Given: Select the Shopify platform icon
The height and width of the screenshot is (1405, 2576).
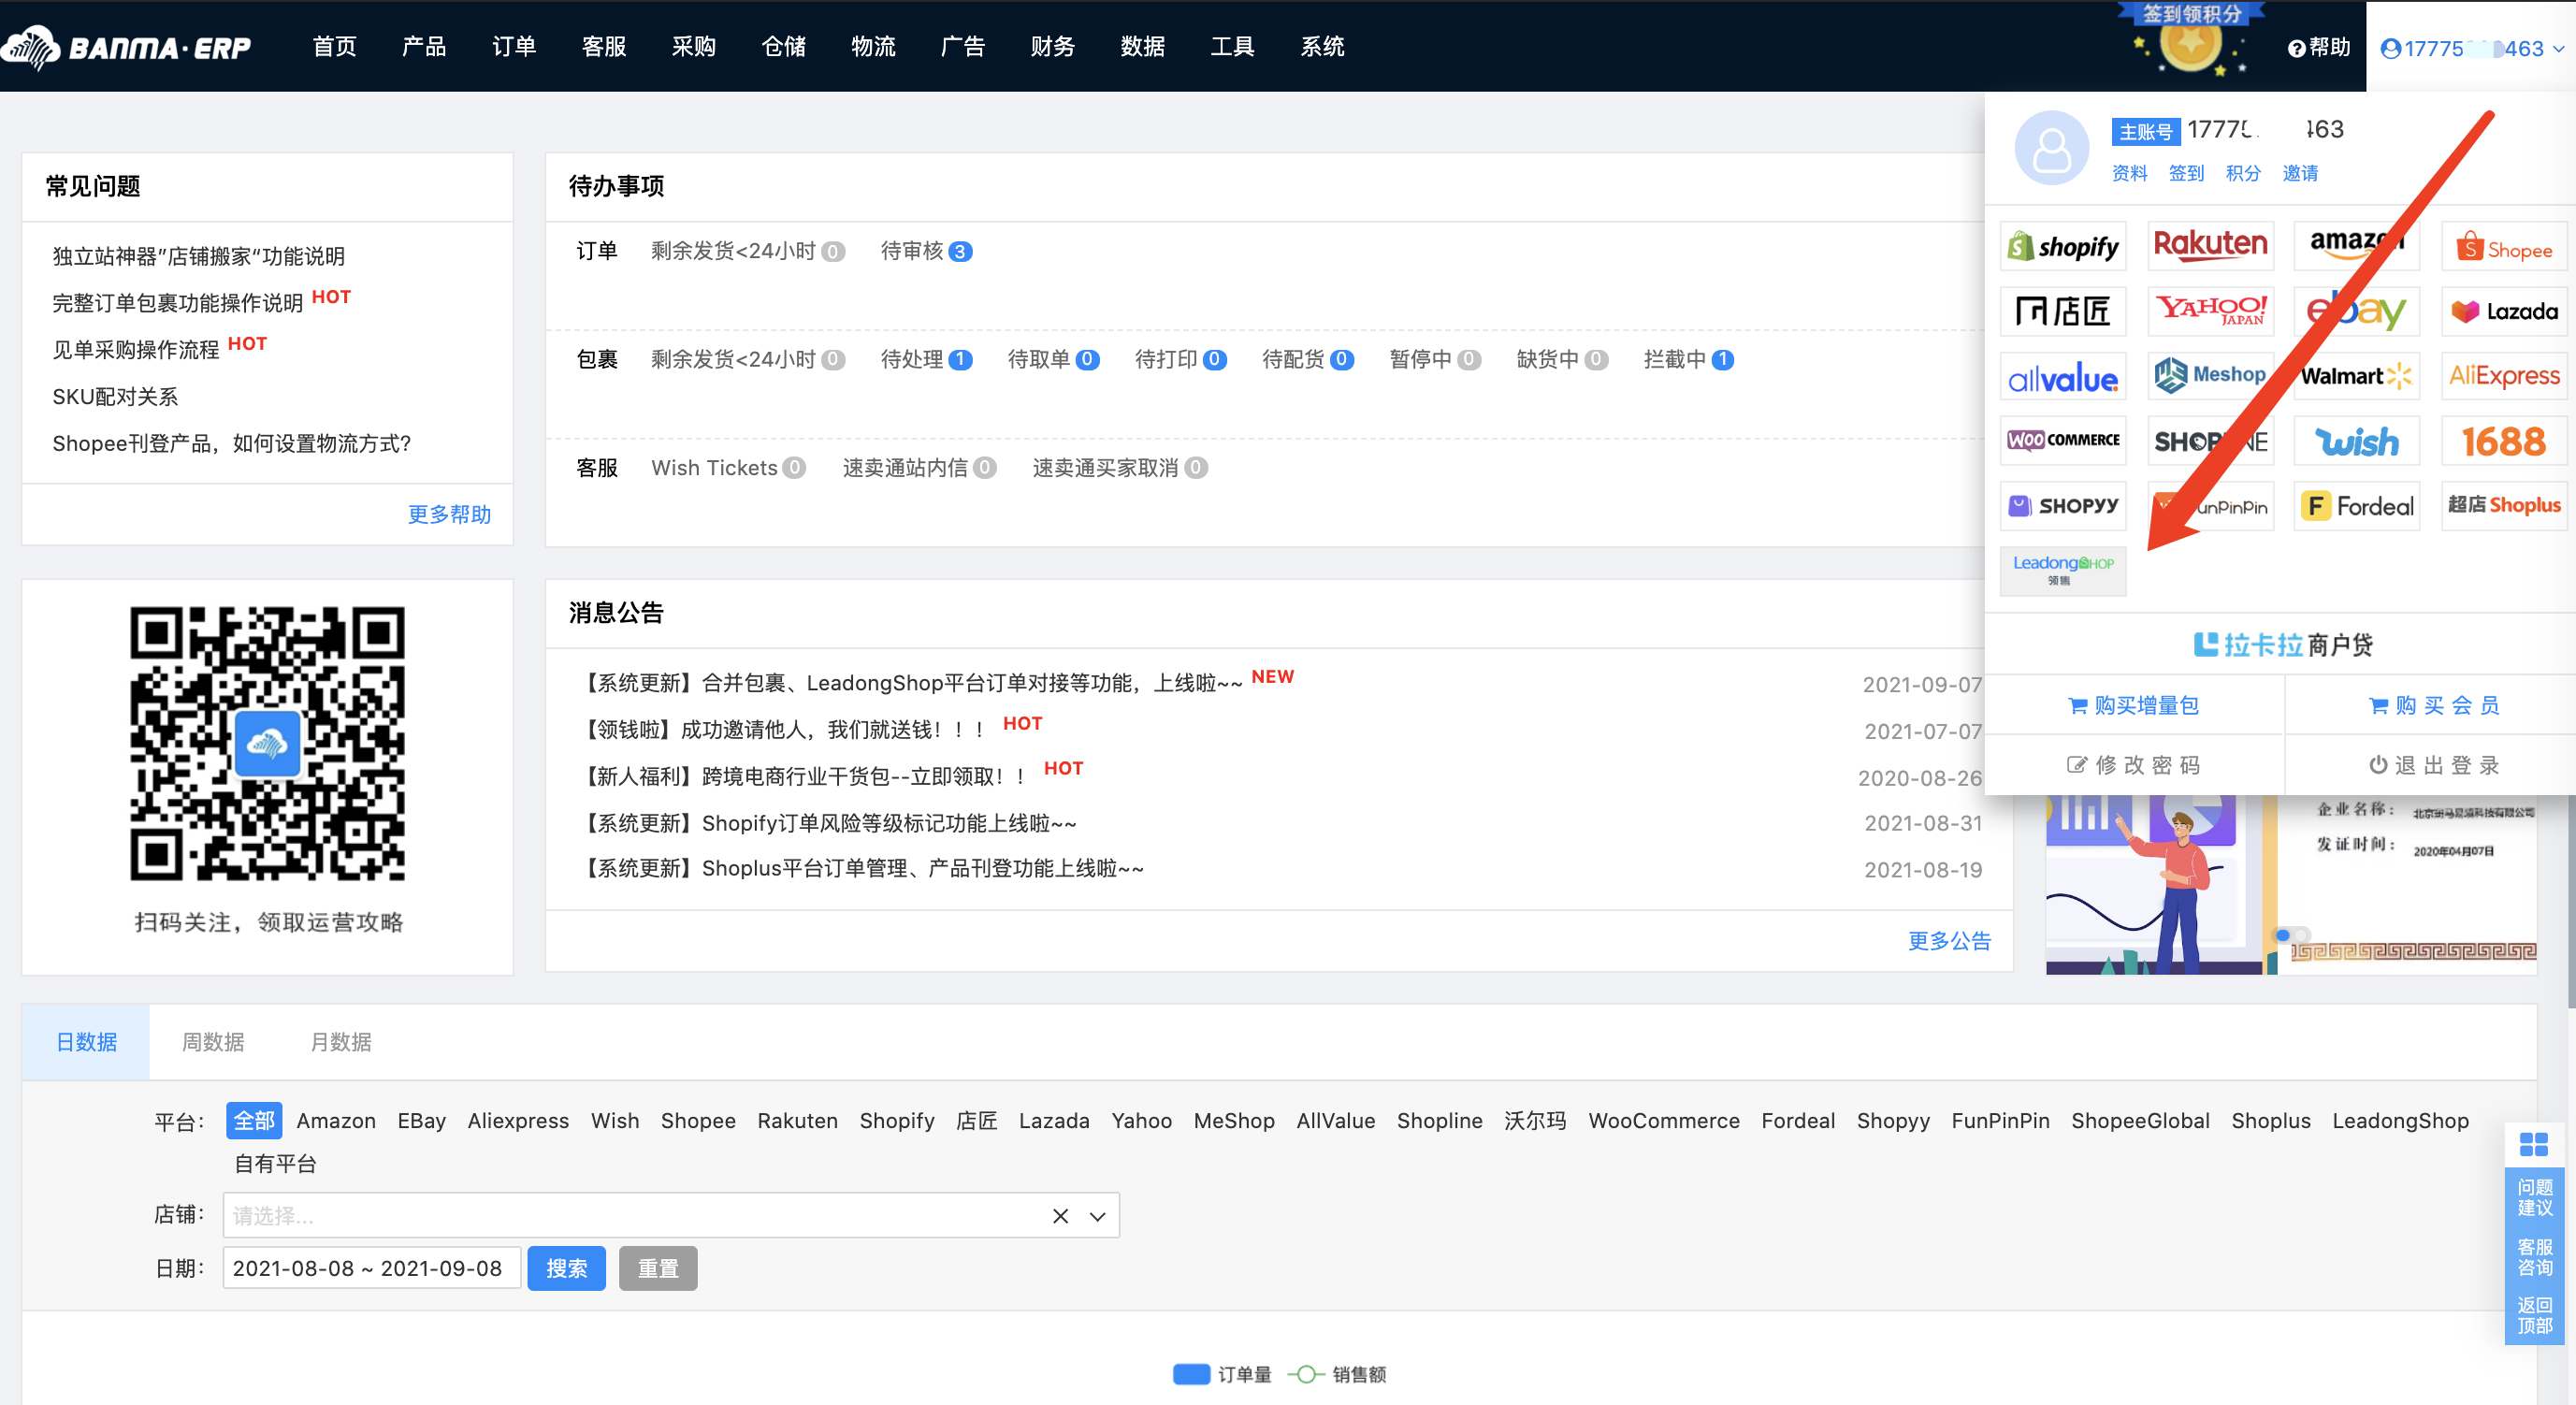Looking at the screenshot, I should [2062, 246].
